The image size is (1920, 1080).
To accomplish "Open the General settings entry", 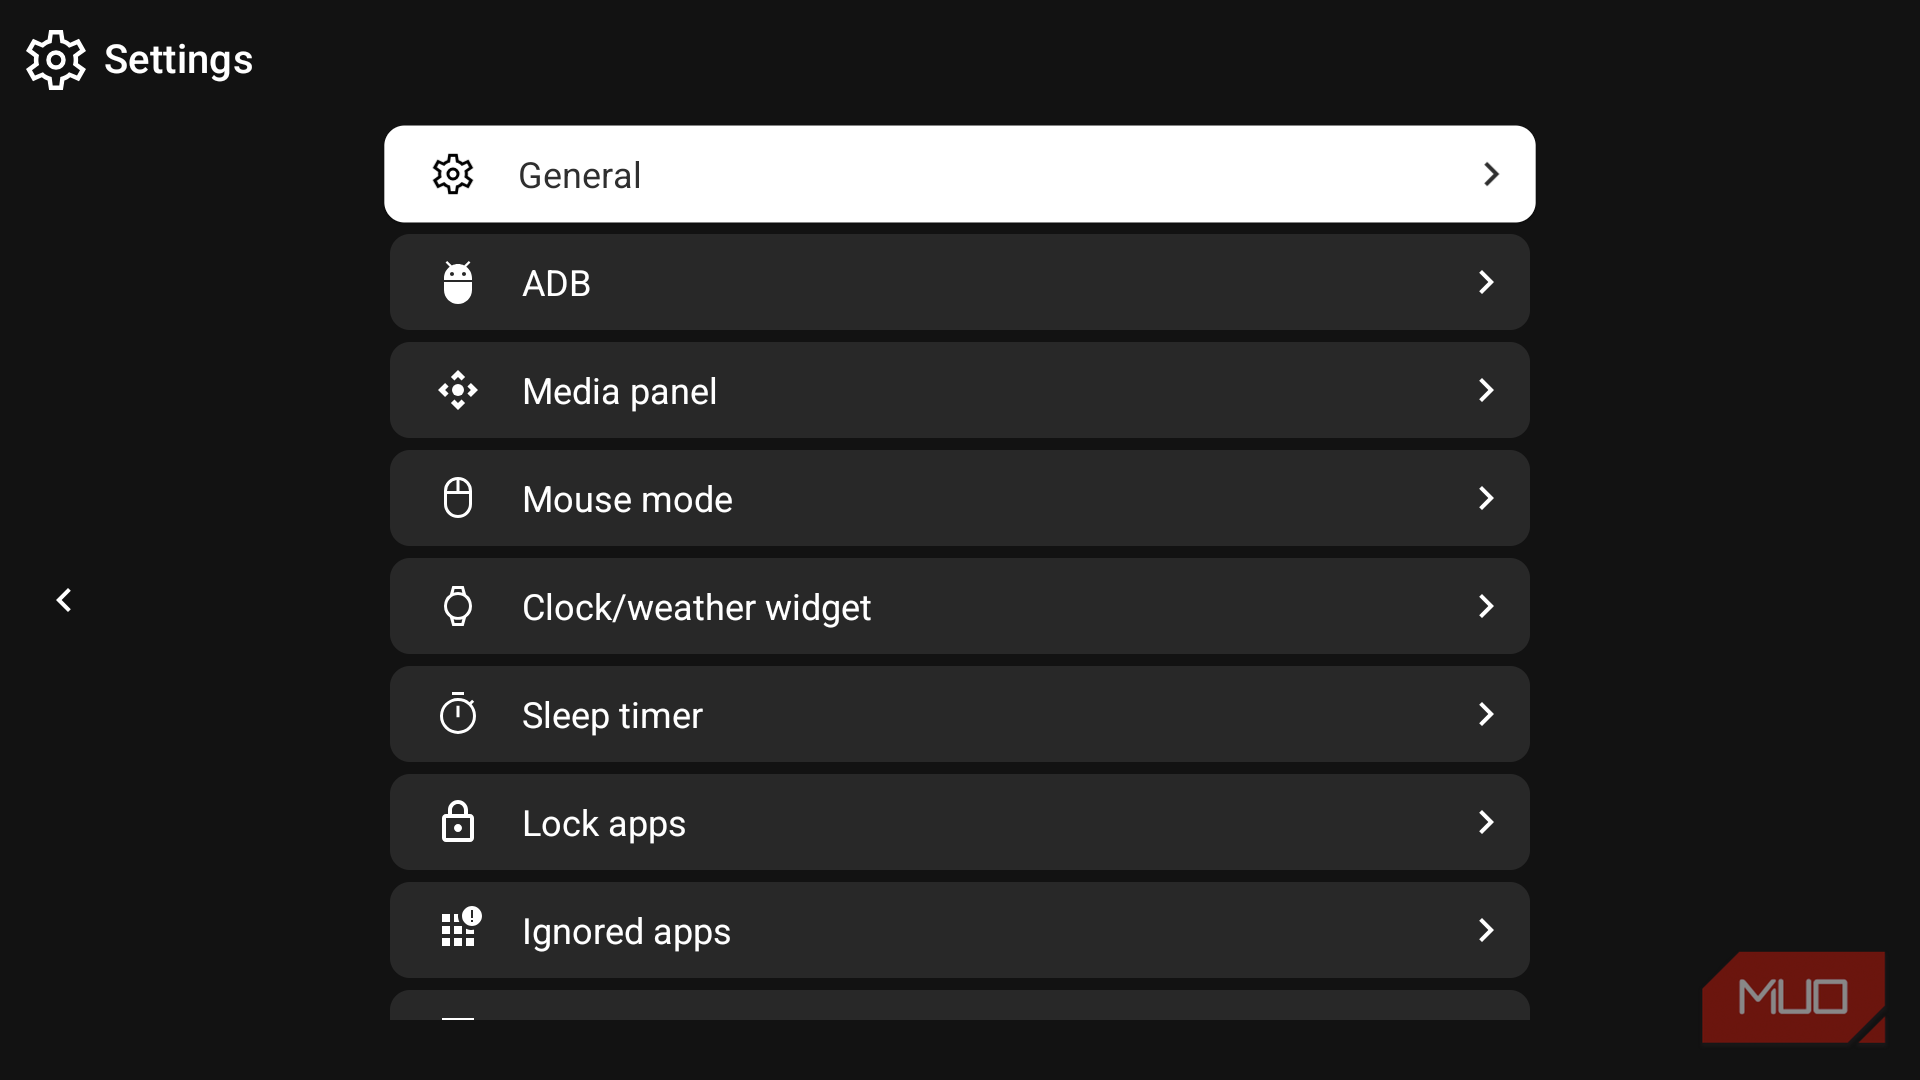I will (x=960, y=174).
